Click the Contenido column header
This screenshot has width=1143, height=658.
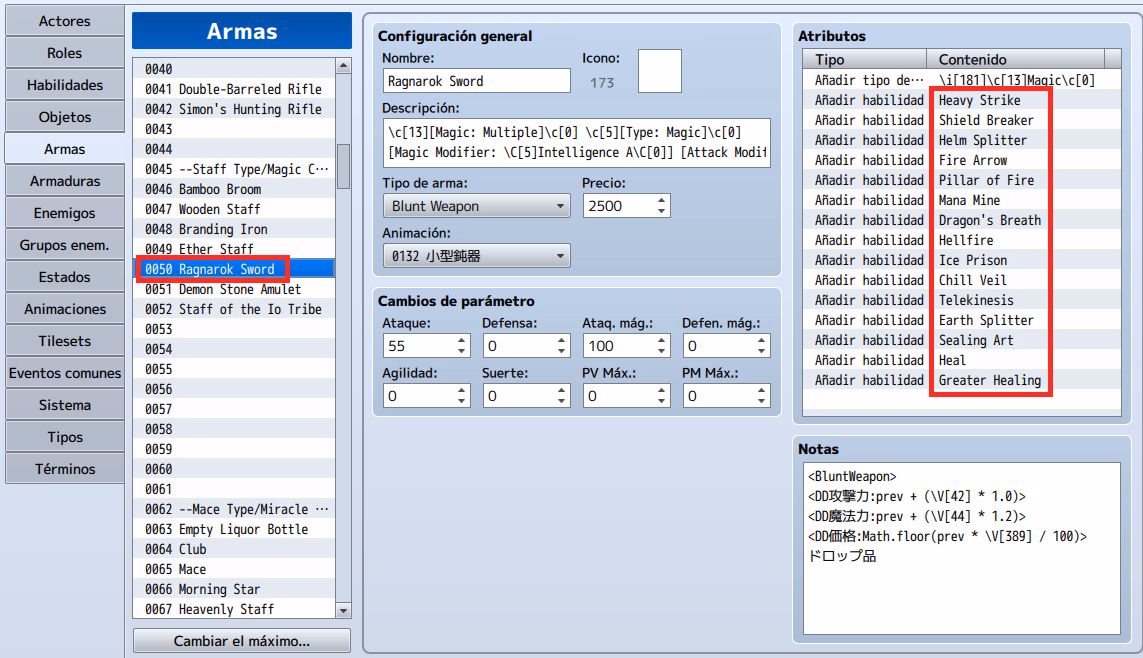point(1015,59)
